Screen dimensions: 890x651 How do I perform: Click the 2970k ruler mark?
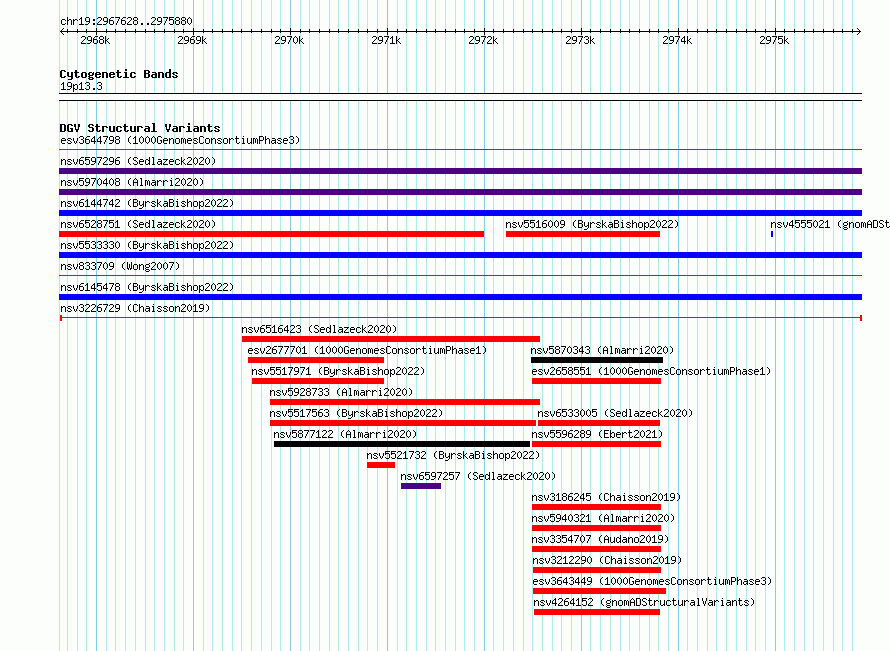(289, 40)
